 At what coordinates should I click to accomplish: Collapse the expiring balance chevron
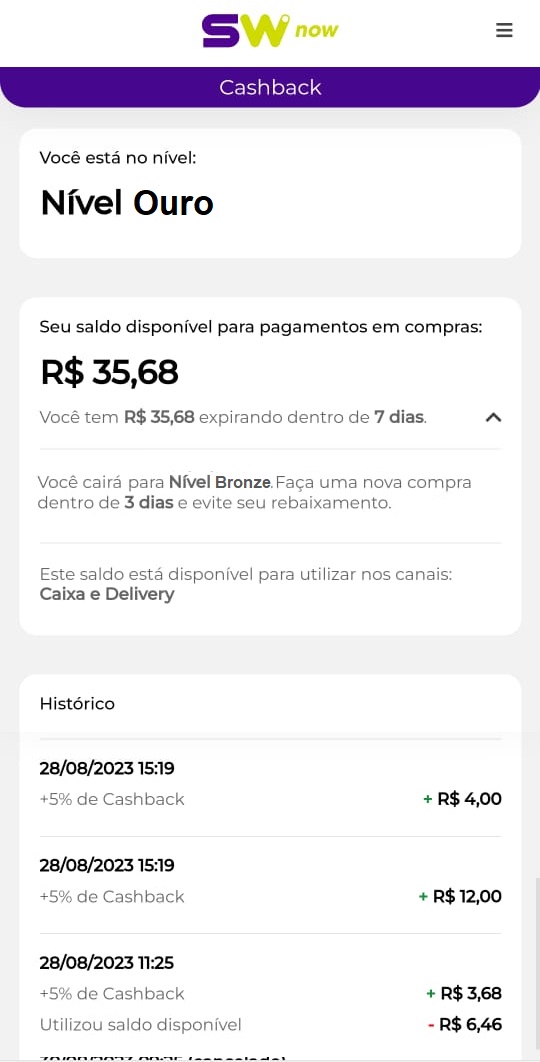click(493, 418)
